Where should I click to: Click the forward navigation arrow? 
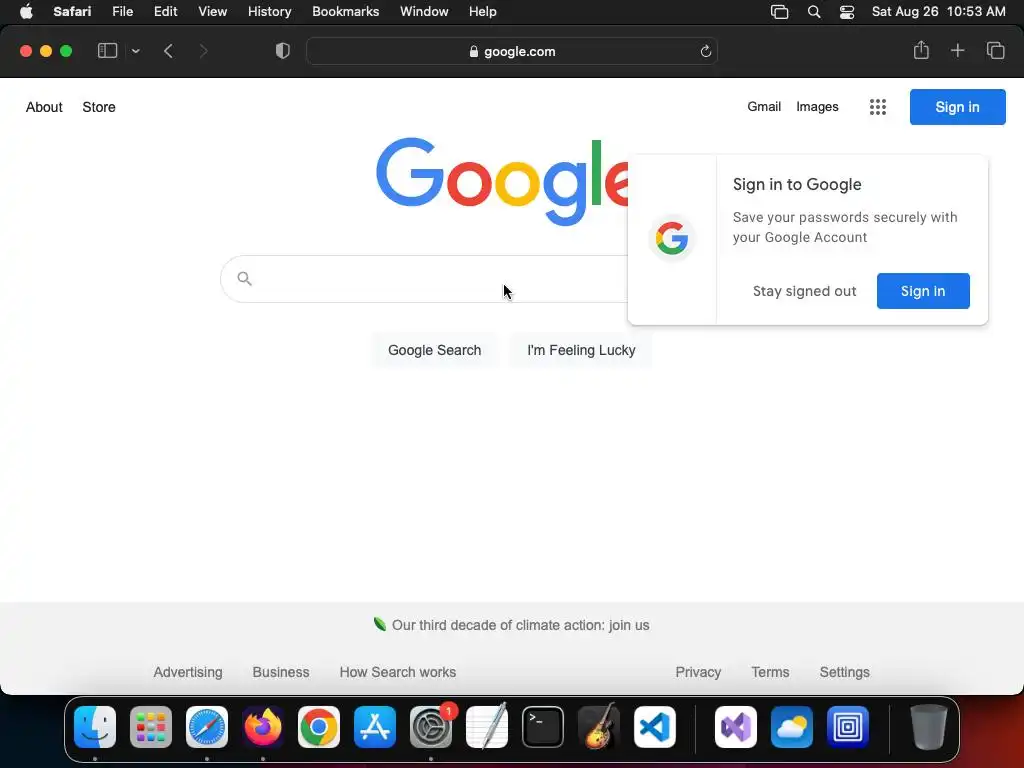tap(203, 51)
